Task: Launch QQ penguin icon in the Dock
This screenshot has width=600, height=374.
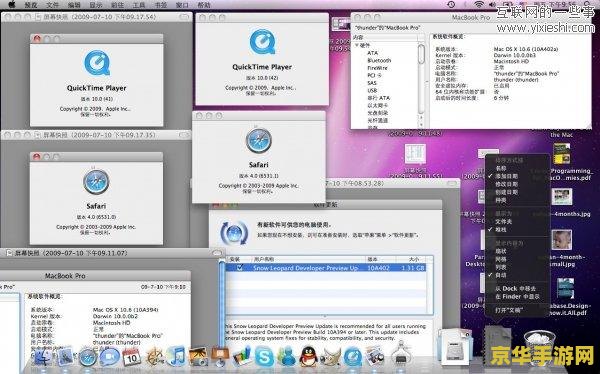Action: pos(308,356)
